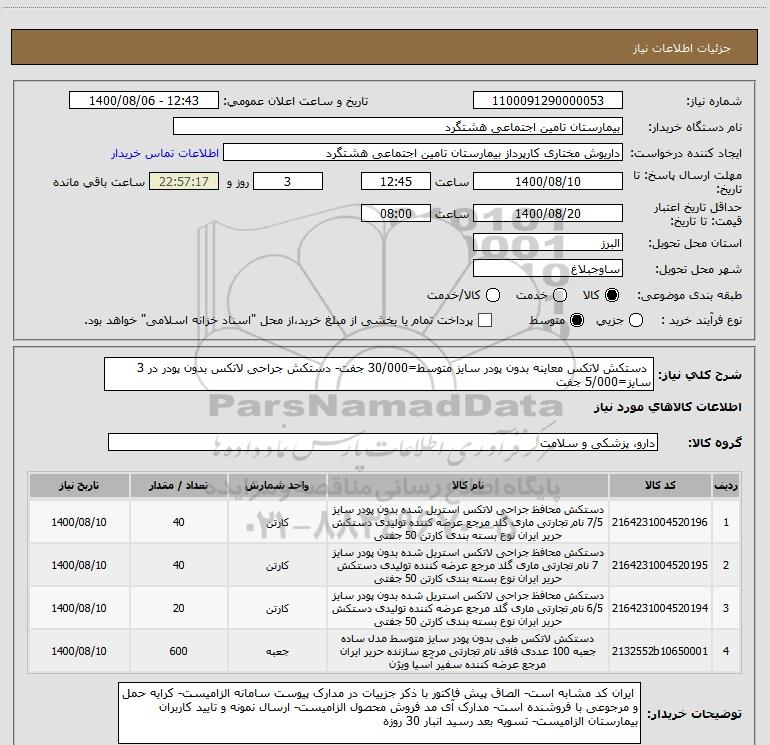Click the نام کالا column header
The image size is (770, 745).
click(x=468, y=486)
